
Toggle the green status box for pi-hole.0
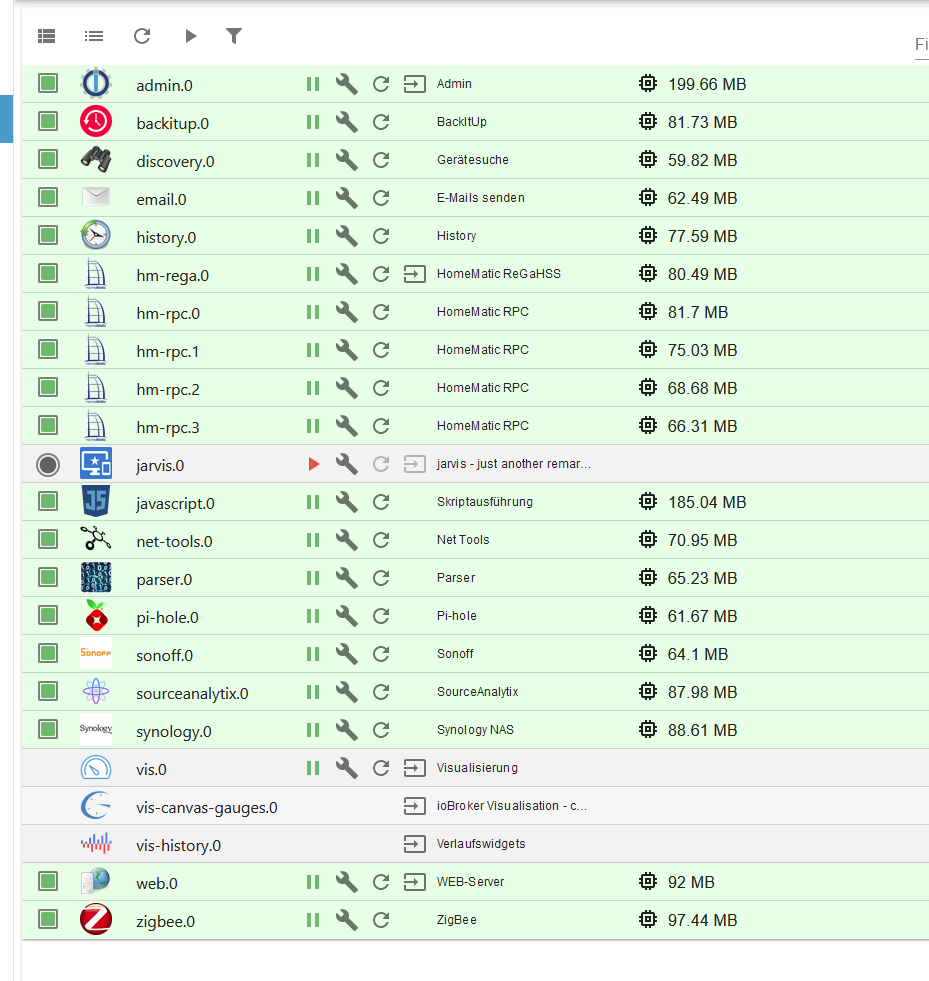click(48, 616)
